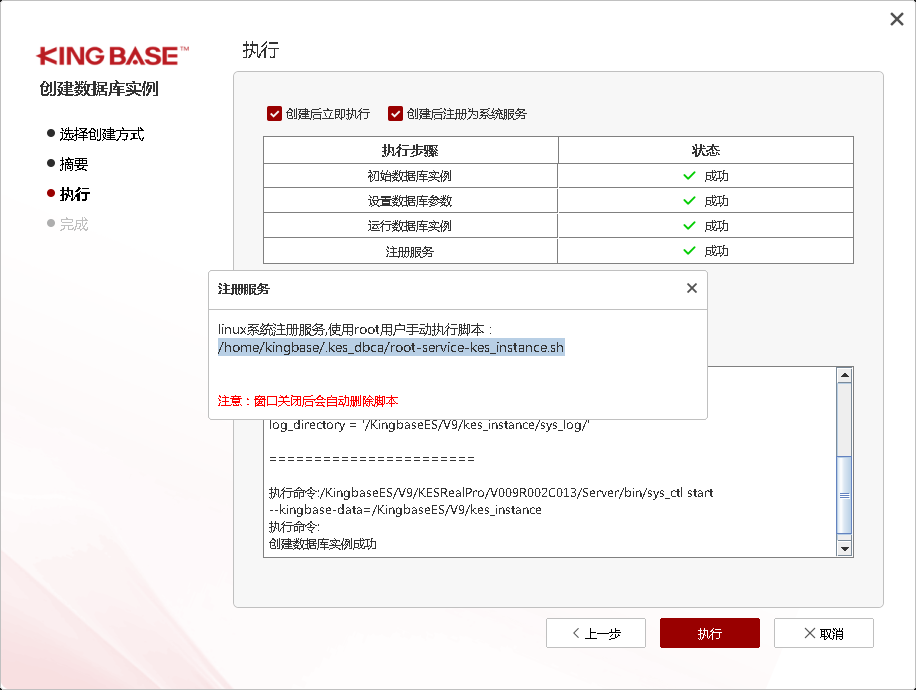Click the KINGBASE logo
The height and width of the screenshot is (690, 916).
coord(112,56)
